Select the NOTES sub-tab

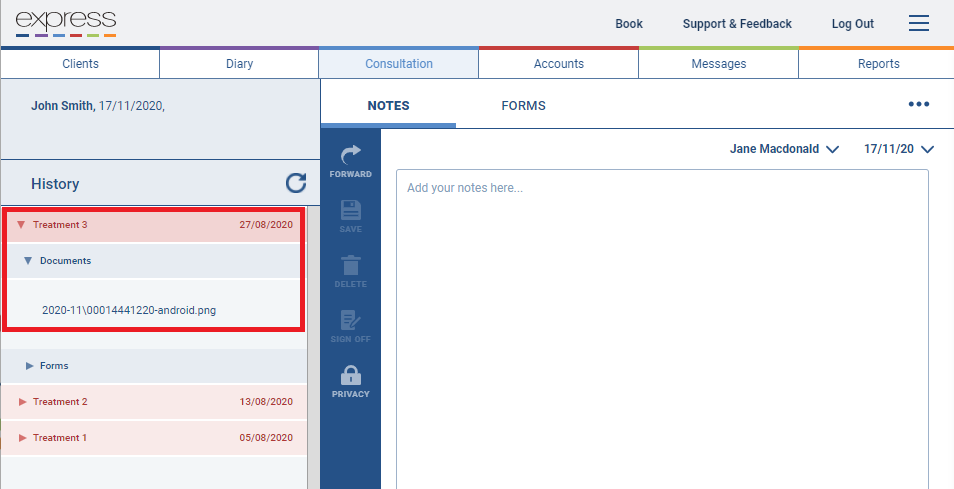(x=388, y=106)
